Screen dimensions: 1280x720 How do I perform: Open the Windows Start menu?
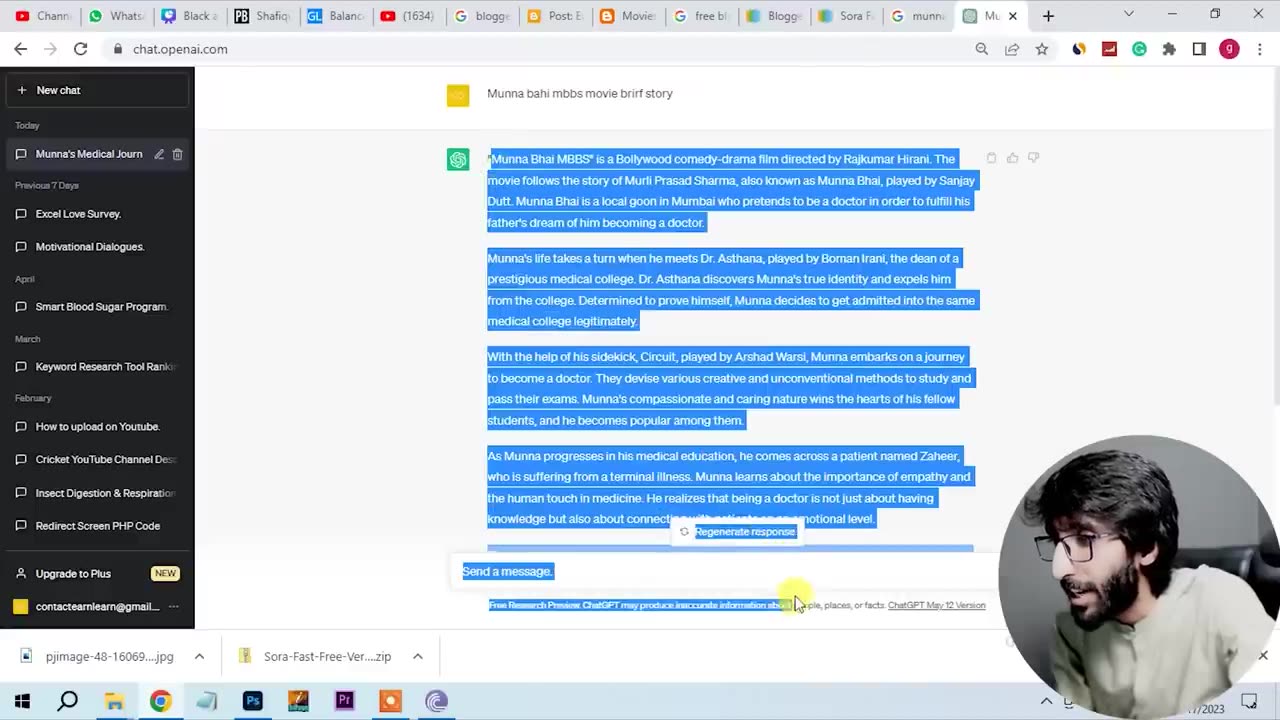[x=22, y=701]
